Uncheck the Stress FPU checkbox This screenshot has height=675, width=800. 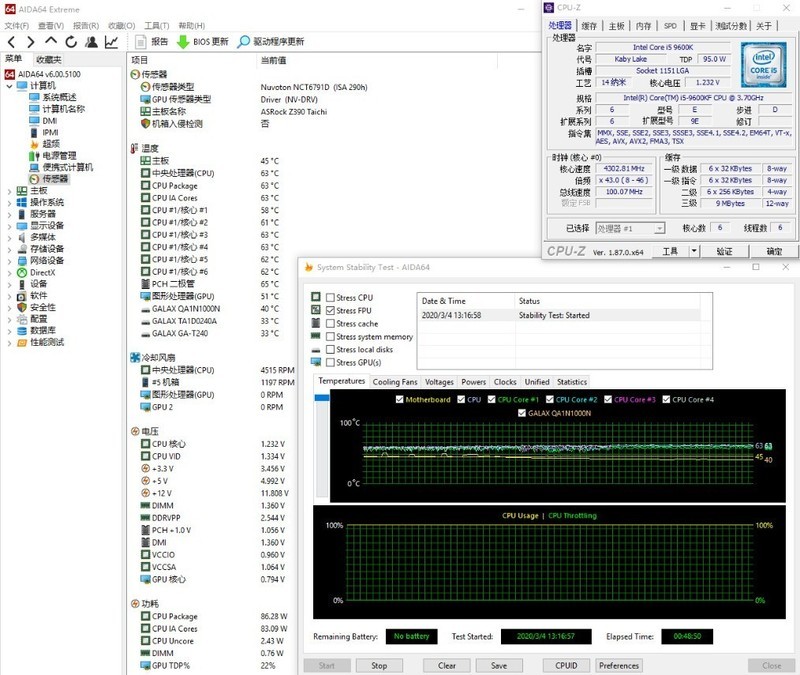point(331,311)
